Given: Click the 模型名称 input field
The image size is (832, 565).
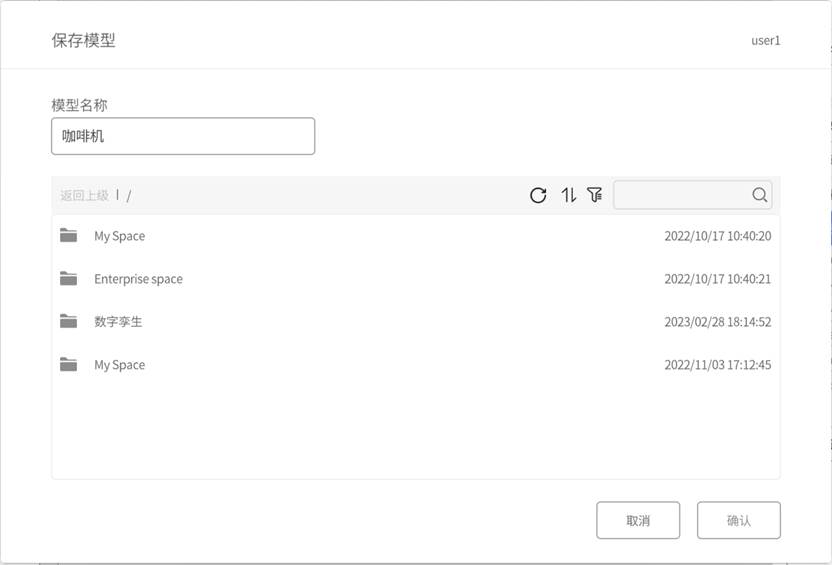Looking at the screenshot, I should 183,136.
